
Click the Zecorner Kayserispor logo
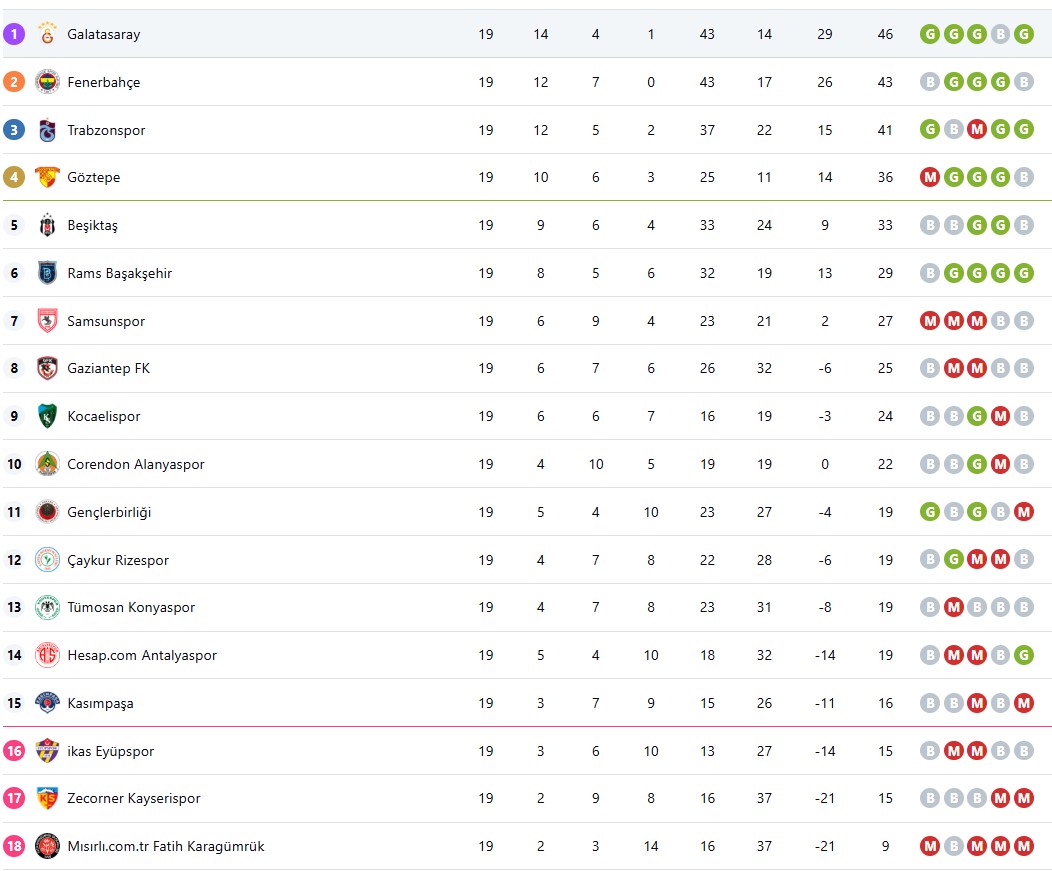[x=47, y=798]
